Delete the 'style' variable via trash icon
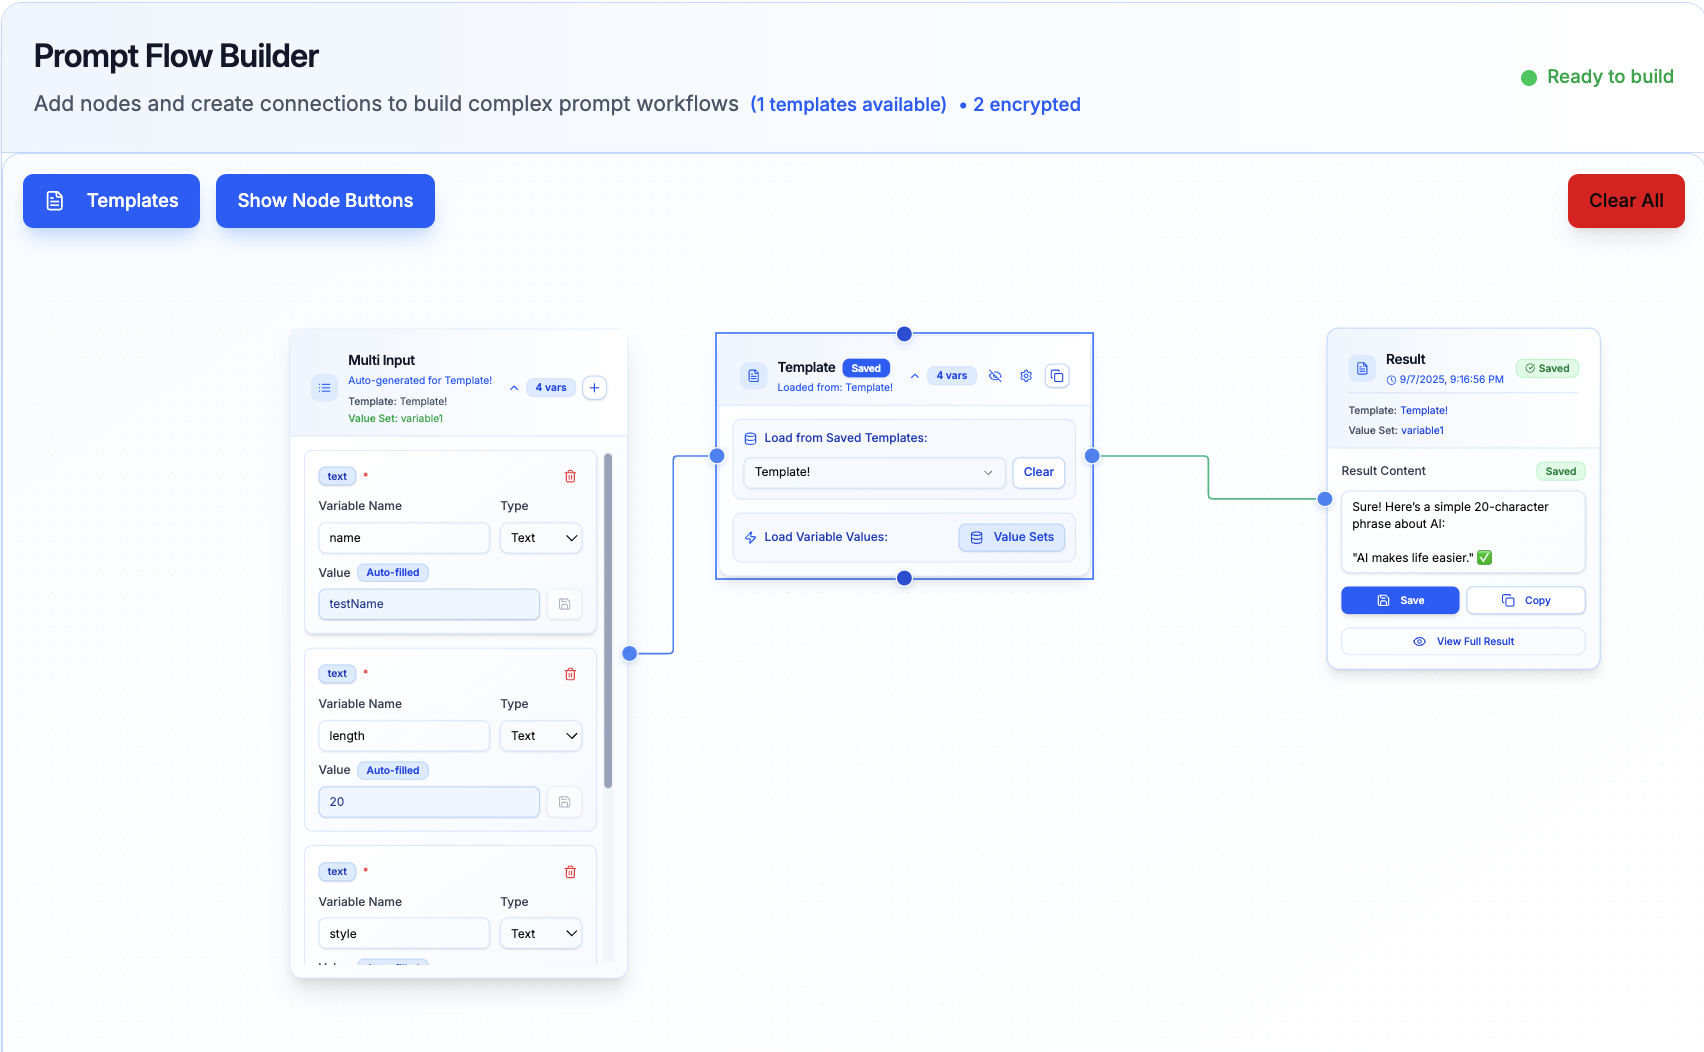This screenshot has width=1704, height=1052. (570, 873)
